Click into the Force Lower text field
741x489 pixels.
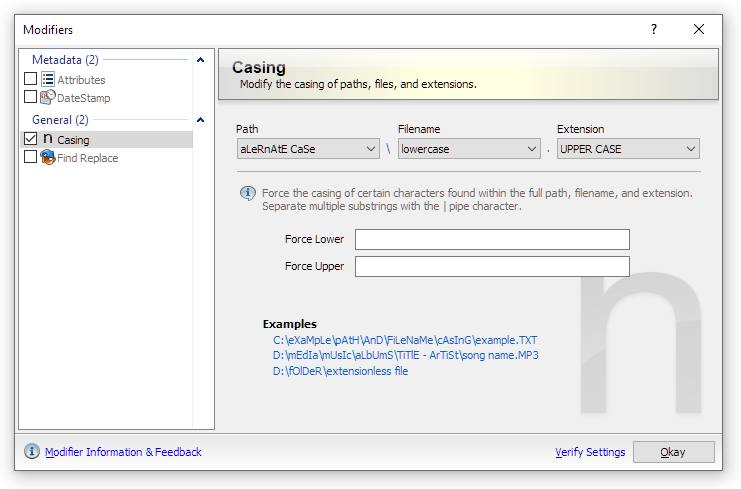tap(491, 239)
